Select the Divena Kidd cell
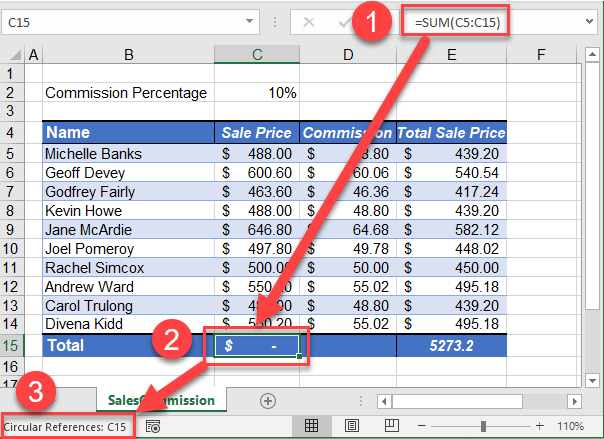The image size is (604, 439). pos(128,324)
